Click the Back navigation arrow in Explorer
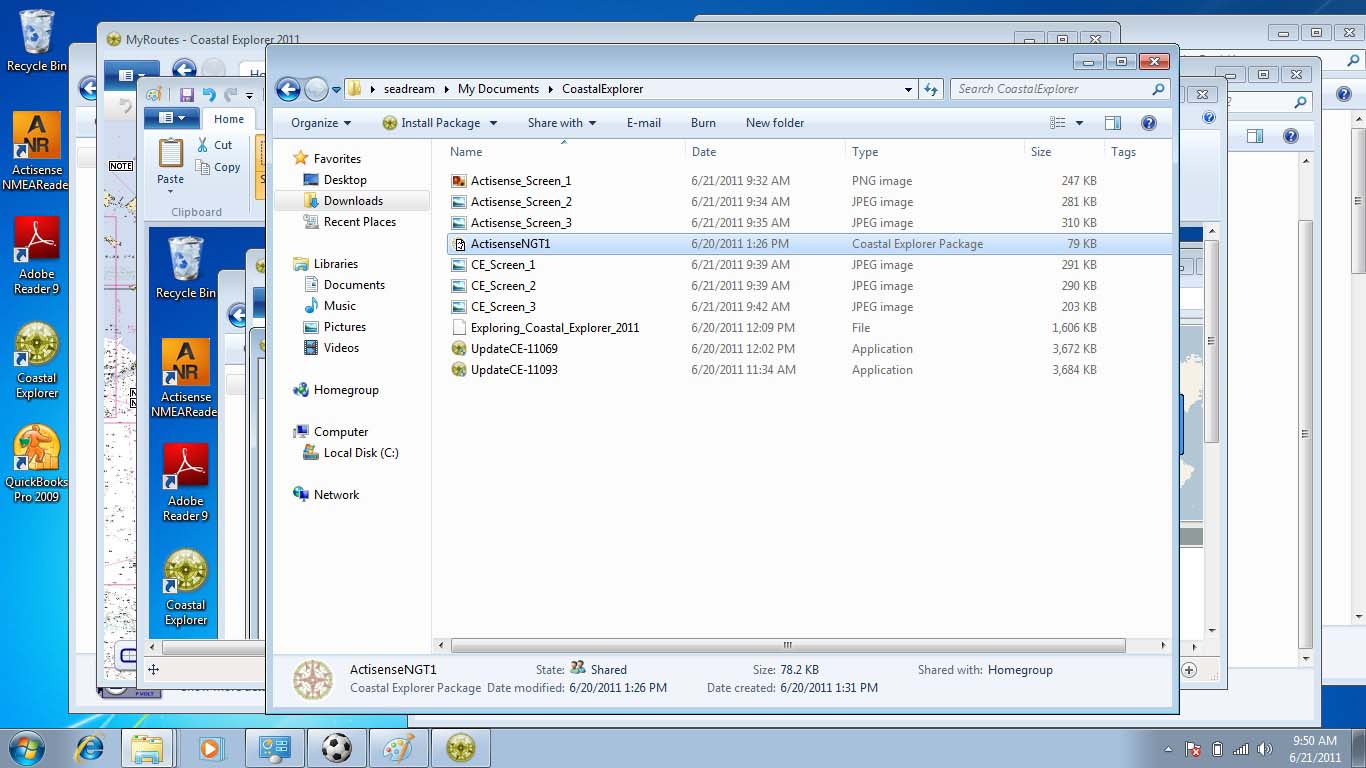 coord(288,89)
